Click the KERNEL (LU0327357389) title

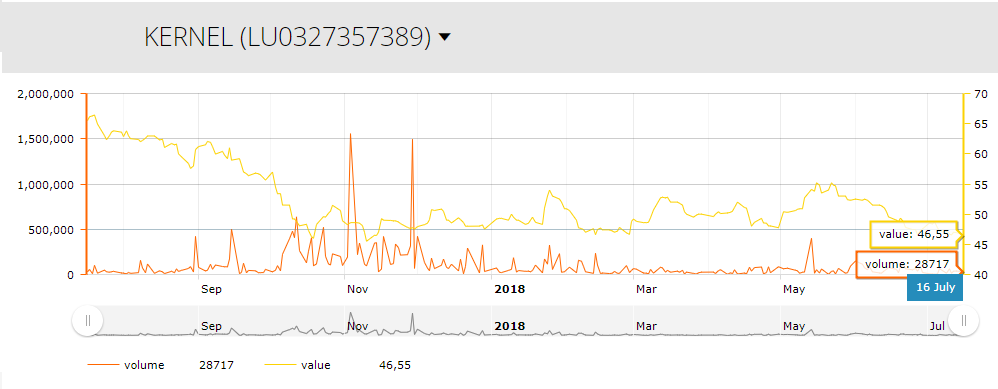pos(288,38)
